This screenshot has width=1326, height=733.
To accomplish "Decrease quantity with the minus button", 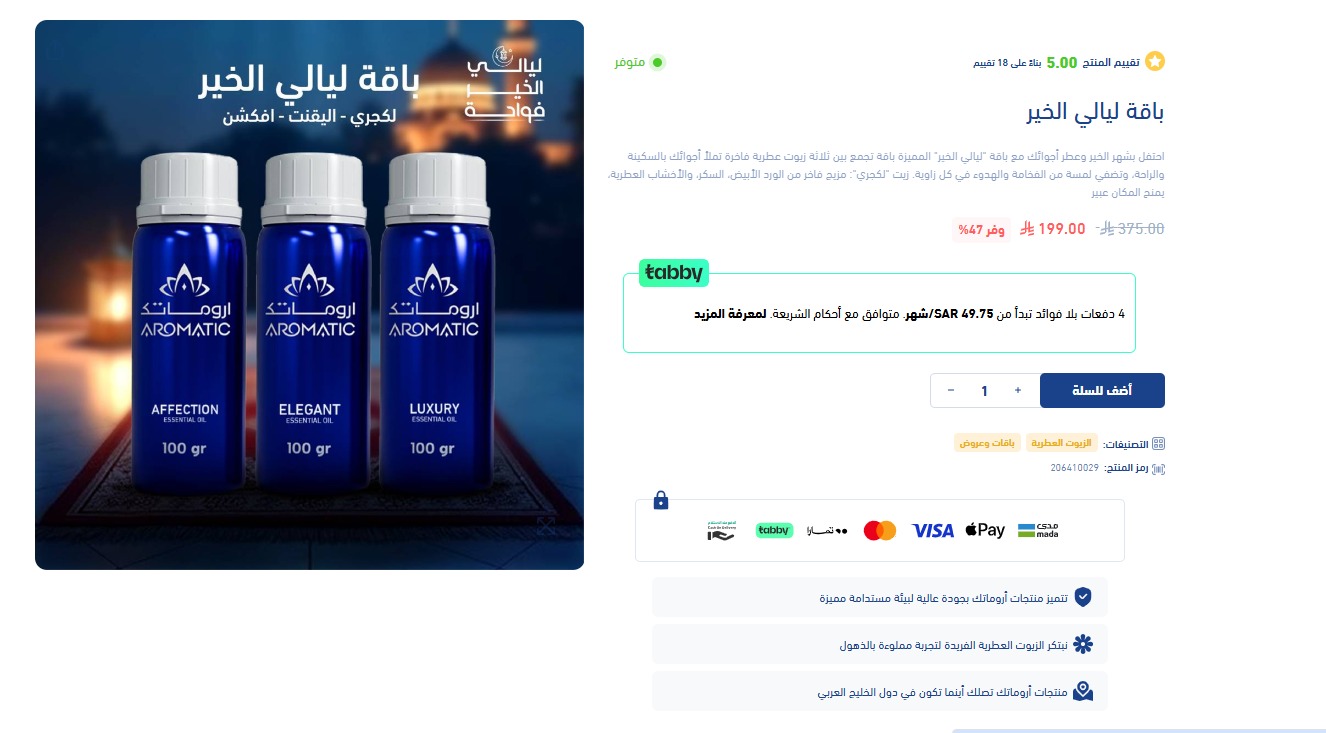I will pos(951,391).
